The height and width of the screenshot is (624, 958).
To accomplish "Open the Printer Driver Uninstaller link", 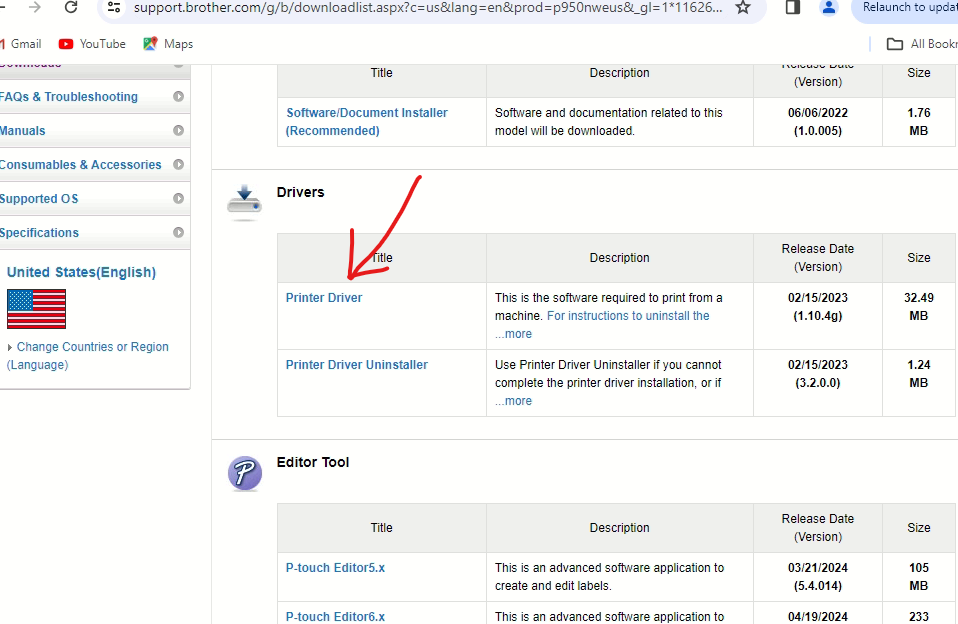I will pos(357,365).
